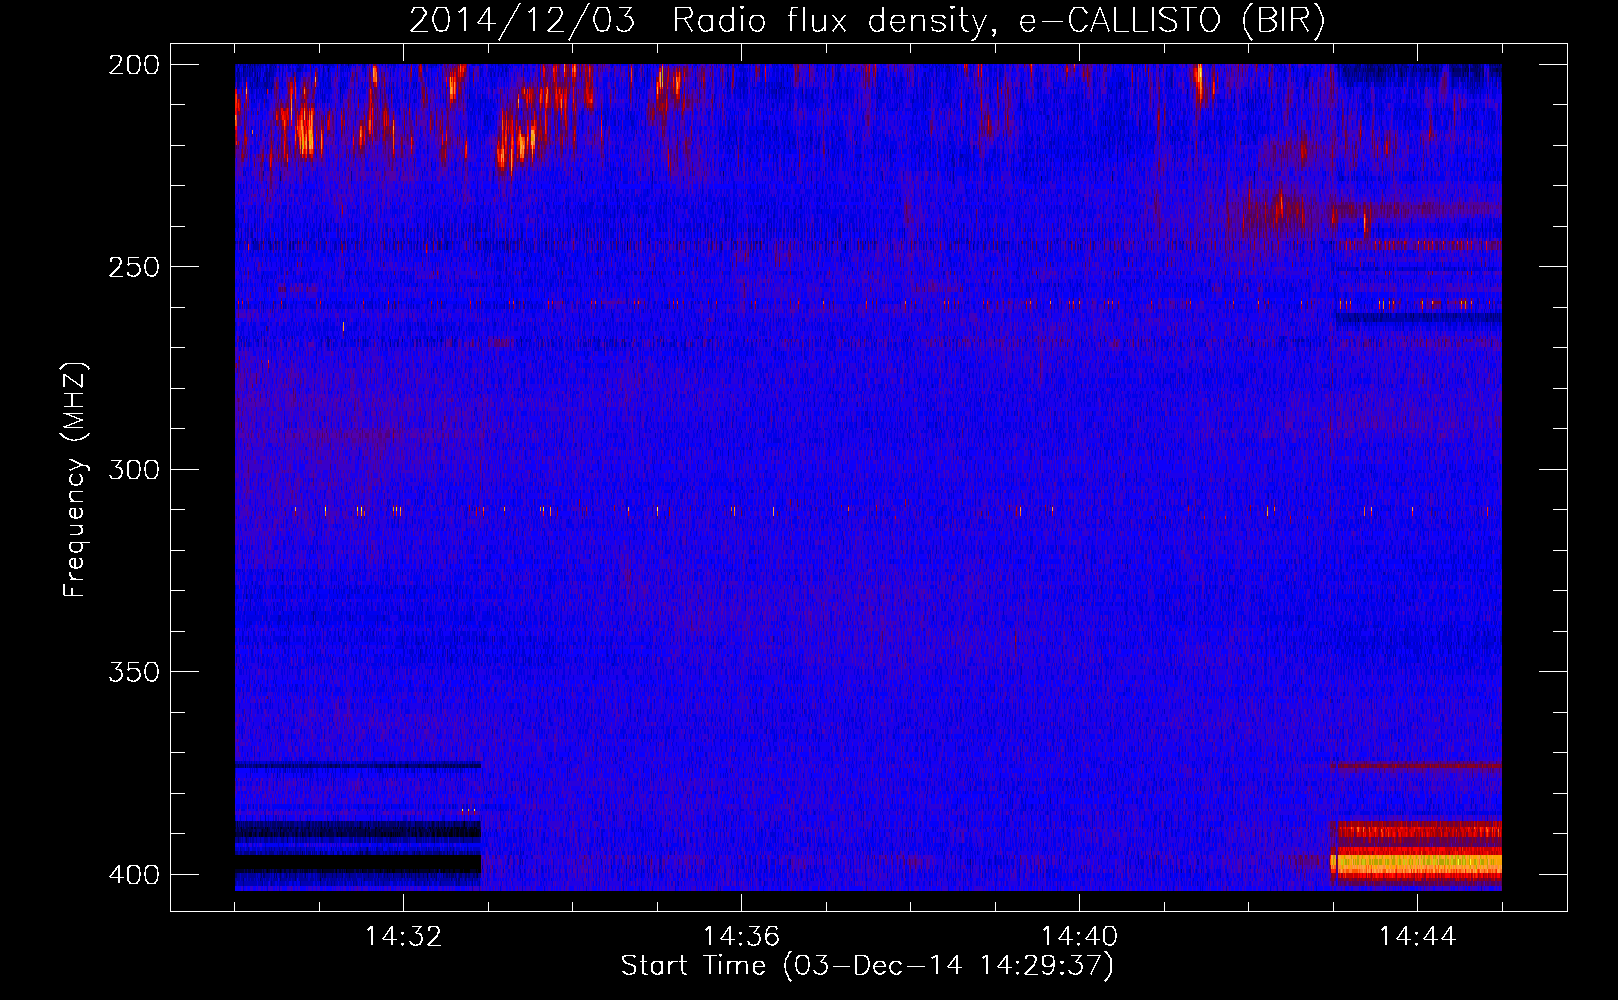This screenshot has height=1000, width=1618.
Task: Click the 300 frequency tick label
Action: pos(134,470)
